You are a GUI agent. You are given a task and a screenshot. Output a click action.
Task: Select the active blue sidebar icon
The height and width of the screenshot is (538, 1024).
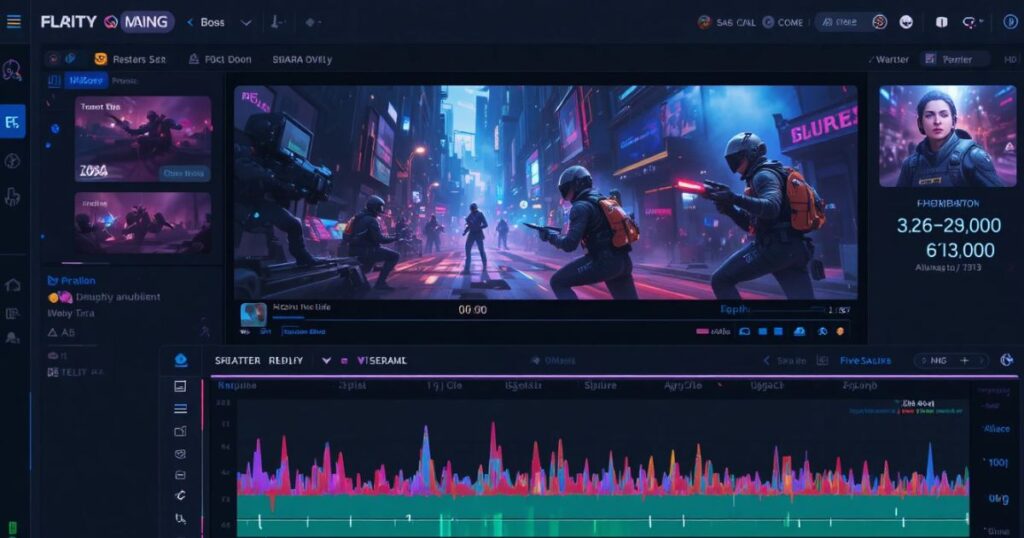[12, 121]
